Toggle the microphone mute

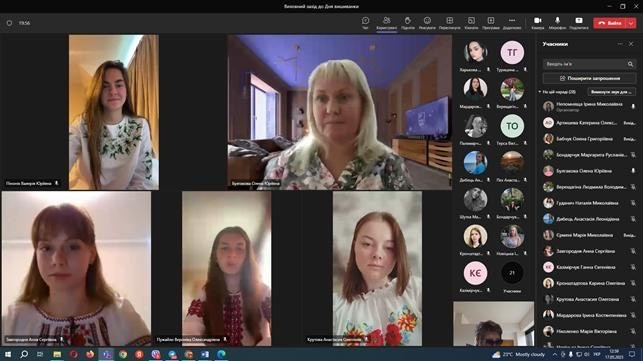pos(557,23)
